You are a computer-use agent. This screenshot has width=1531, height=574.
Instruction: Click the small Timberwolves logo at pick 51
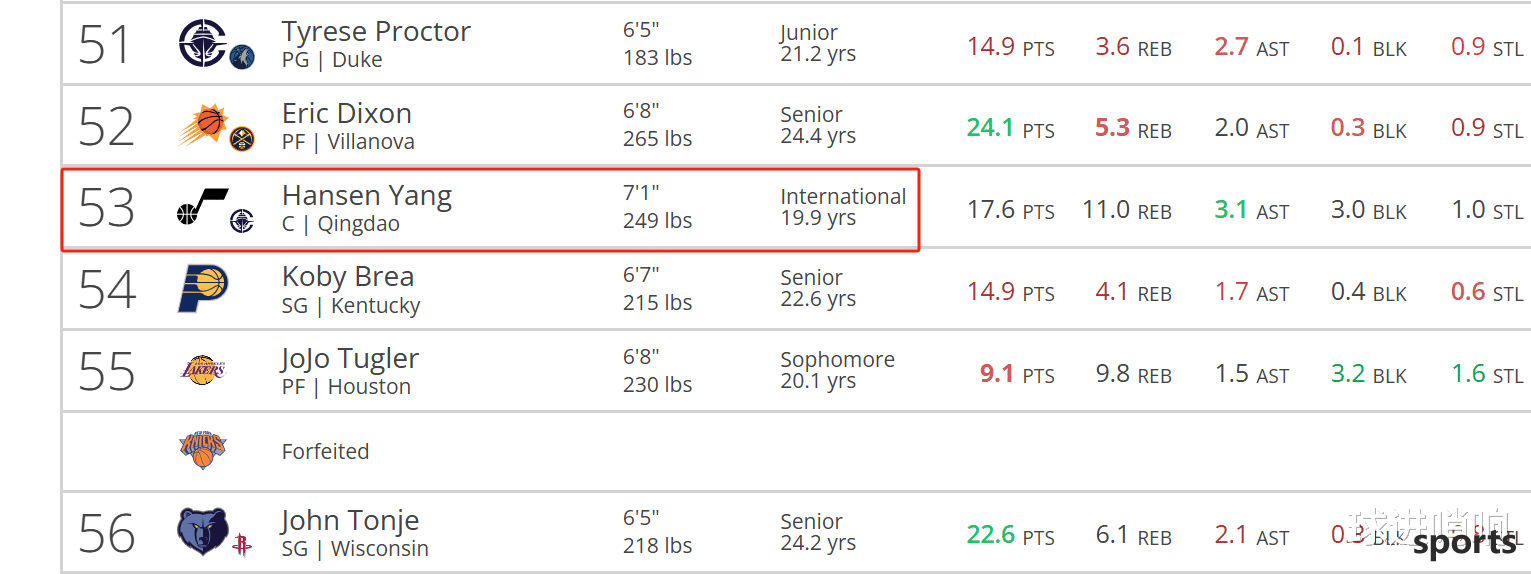(242, 57)
